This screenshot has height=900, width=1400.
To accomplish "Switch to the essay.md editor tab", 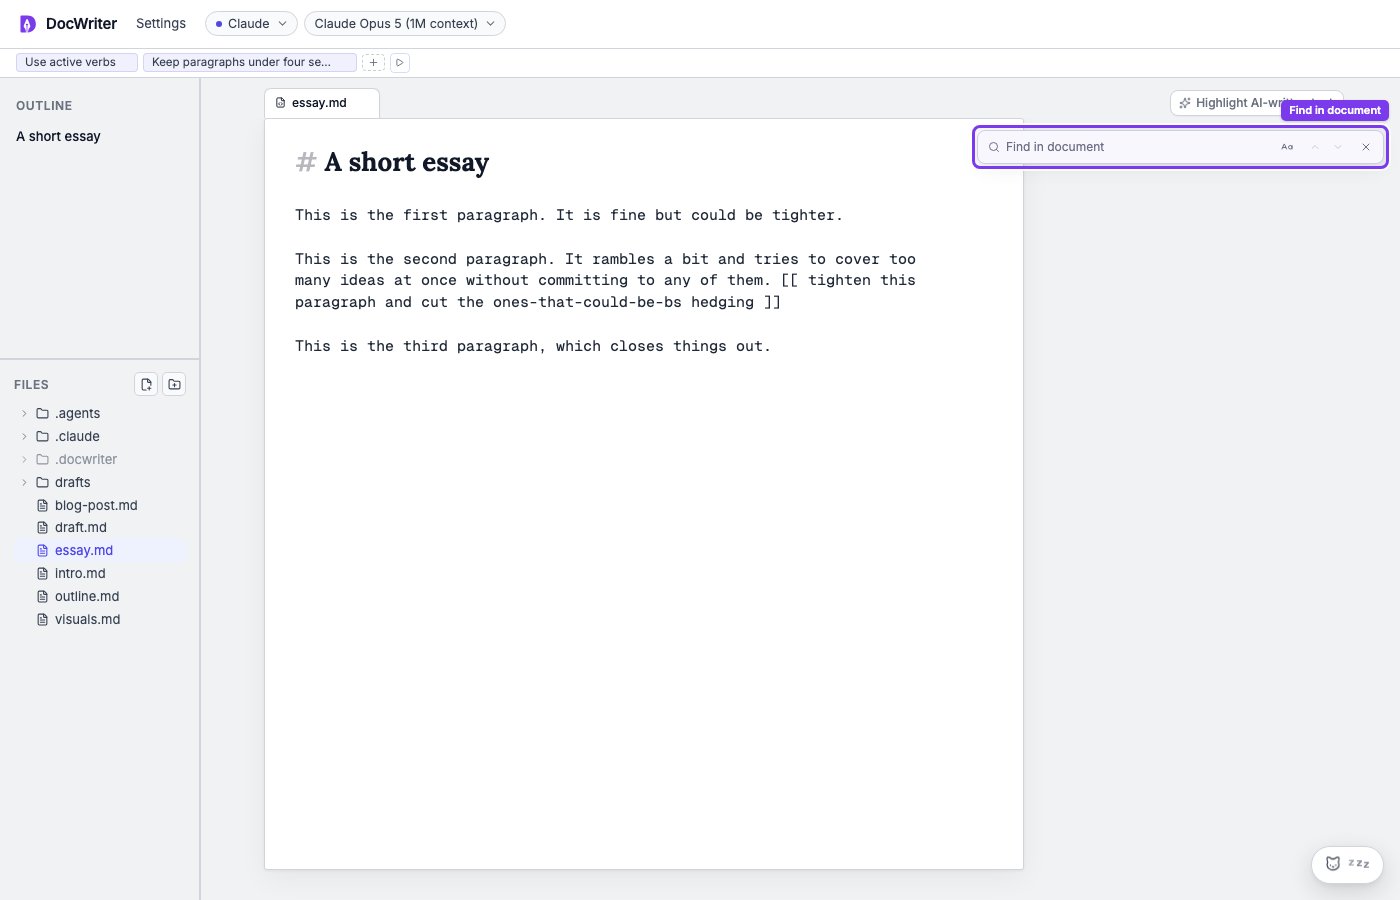I will tap(321, 103).
